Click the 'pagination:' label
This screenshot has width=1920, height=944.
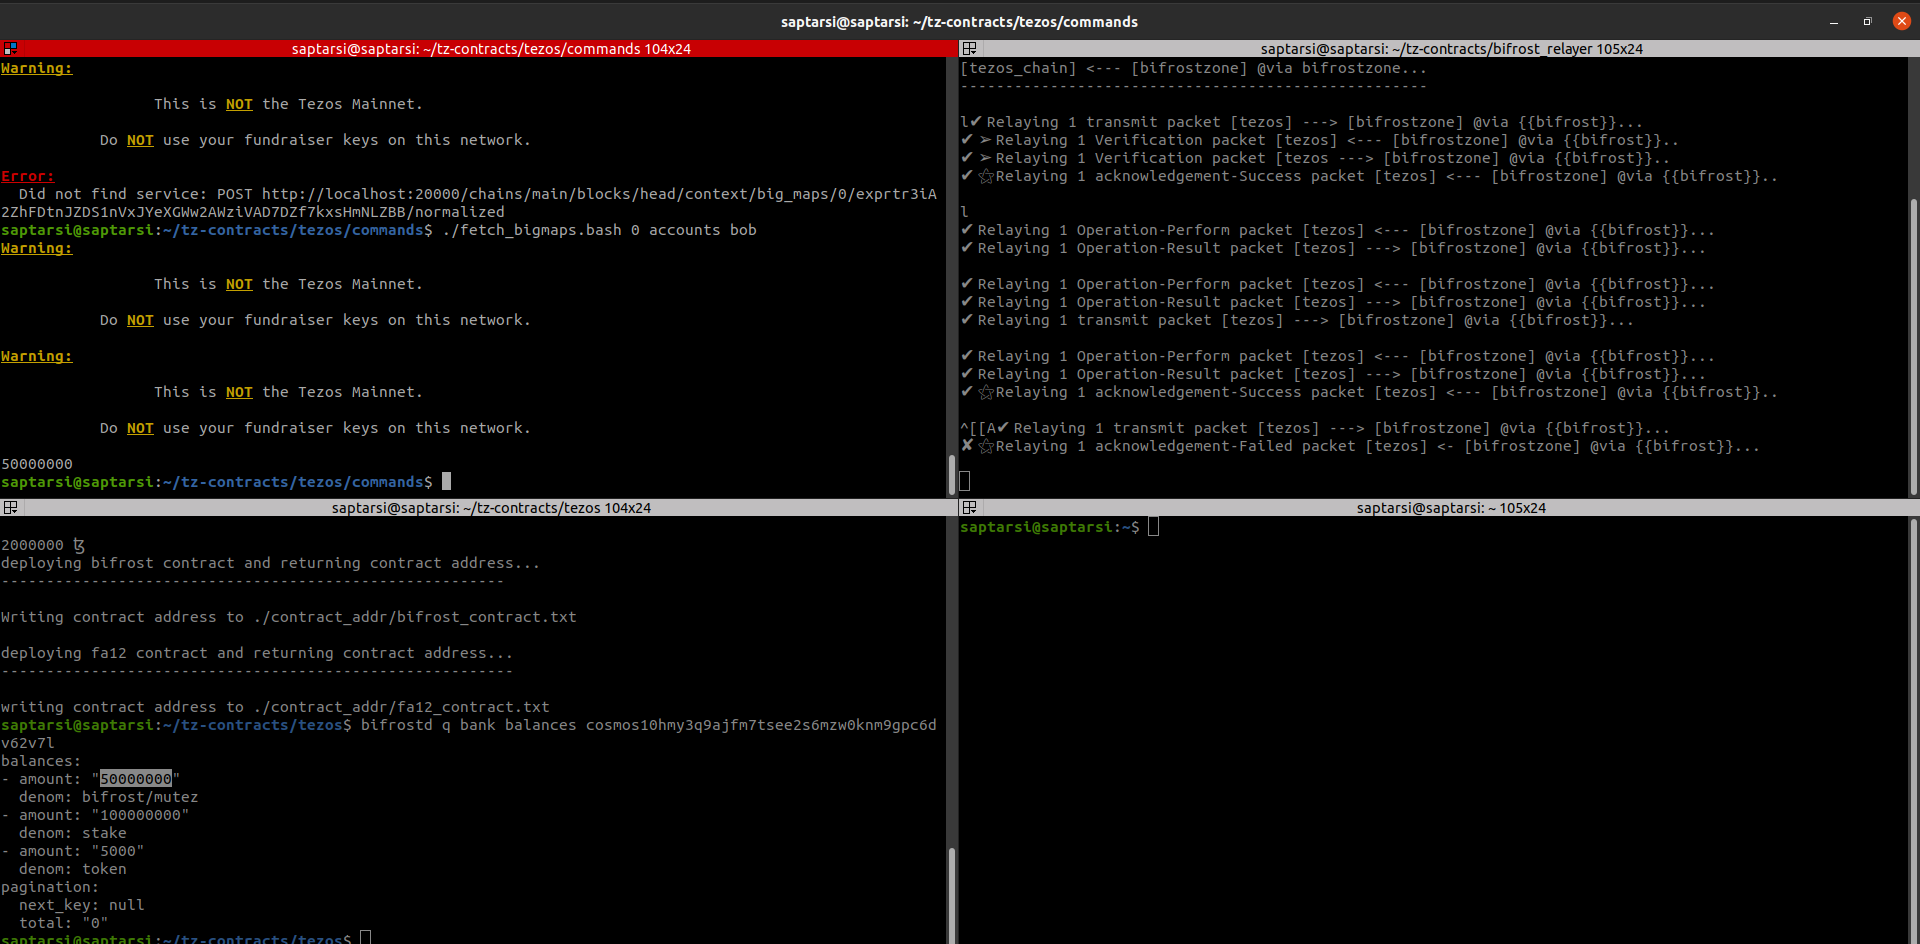(50, 887)
